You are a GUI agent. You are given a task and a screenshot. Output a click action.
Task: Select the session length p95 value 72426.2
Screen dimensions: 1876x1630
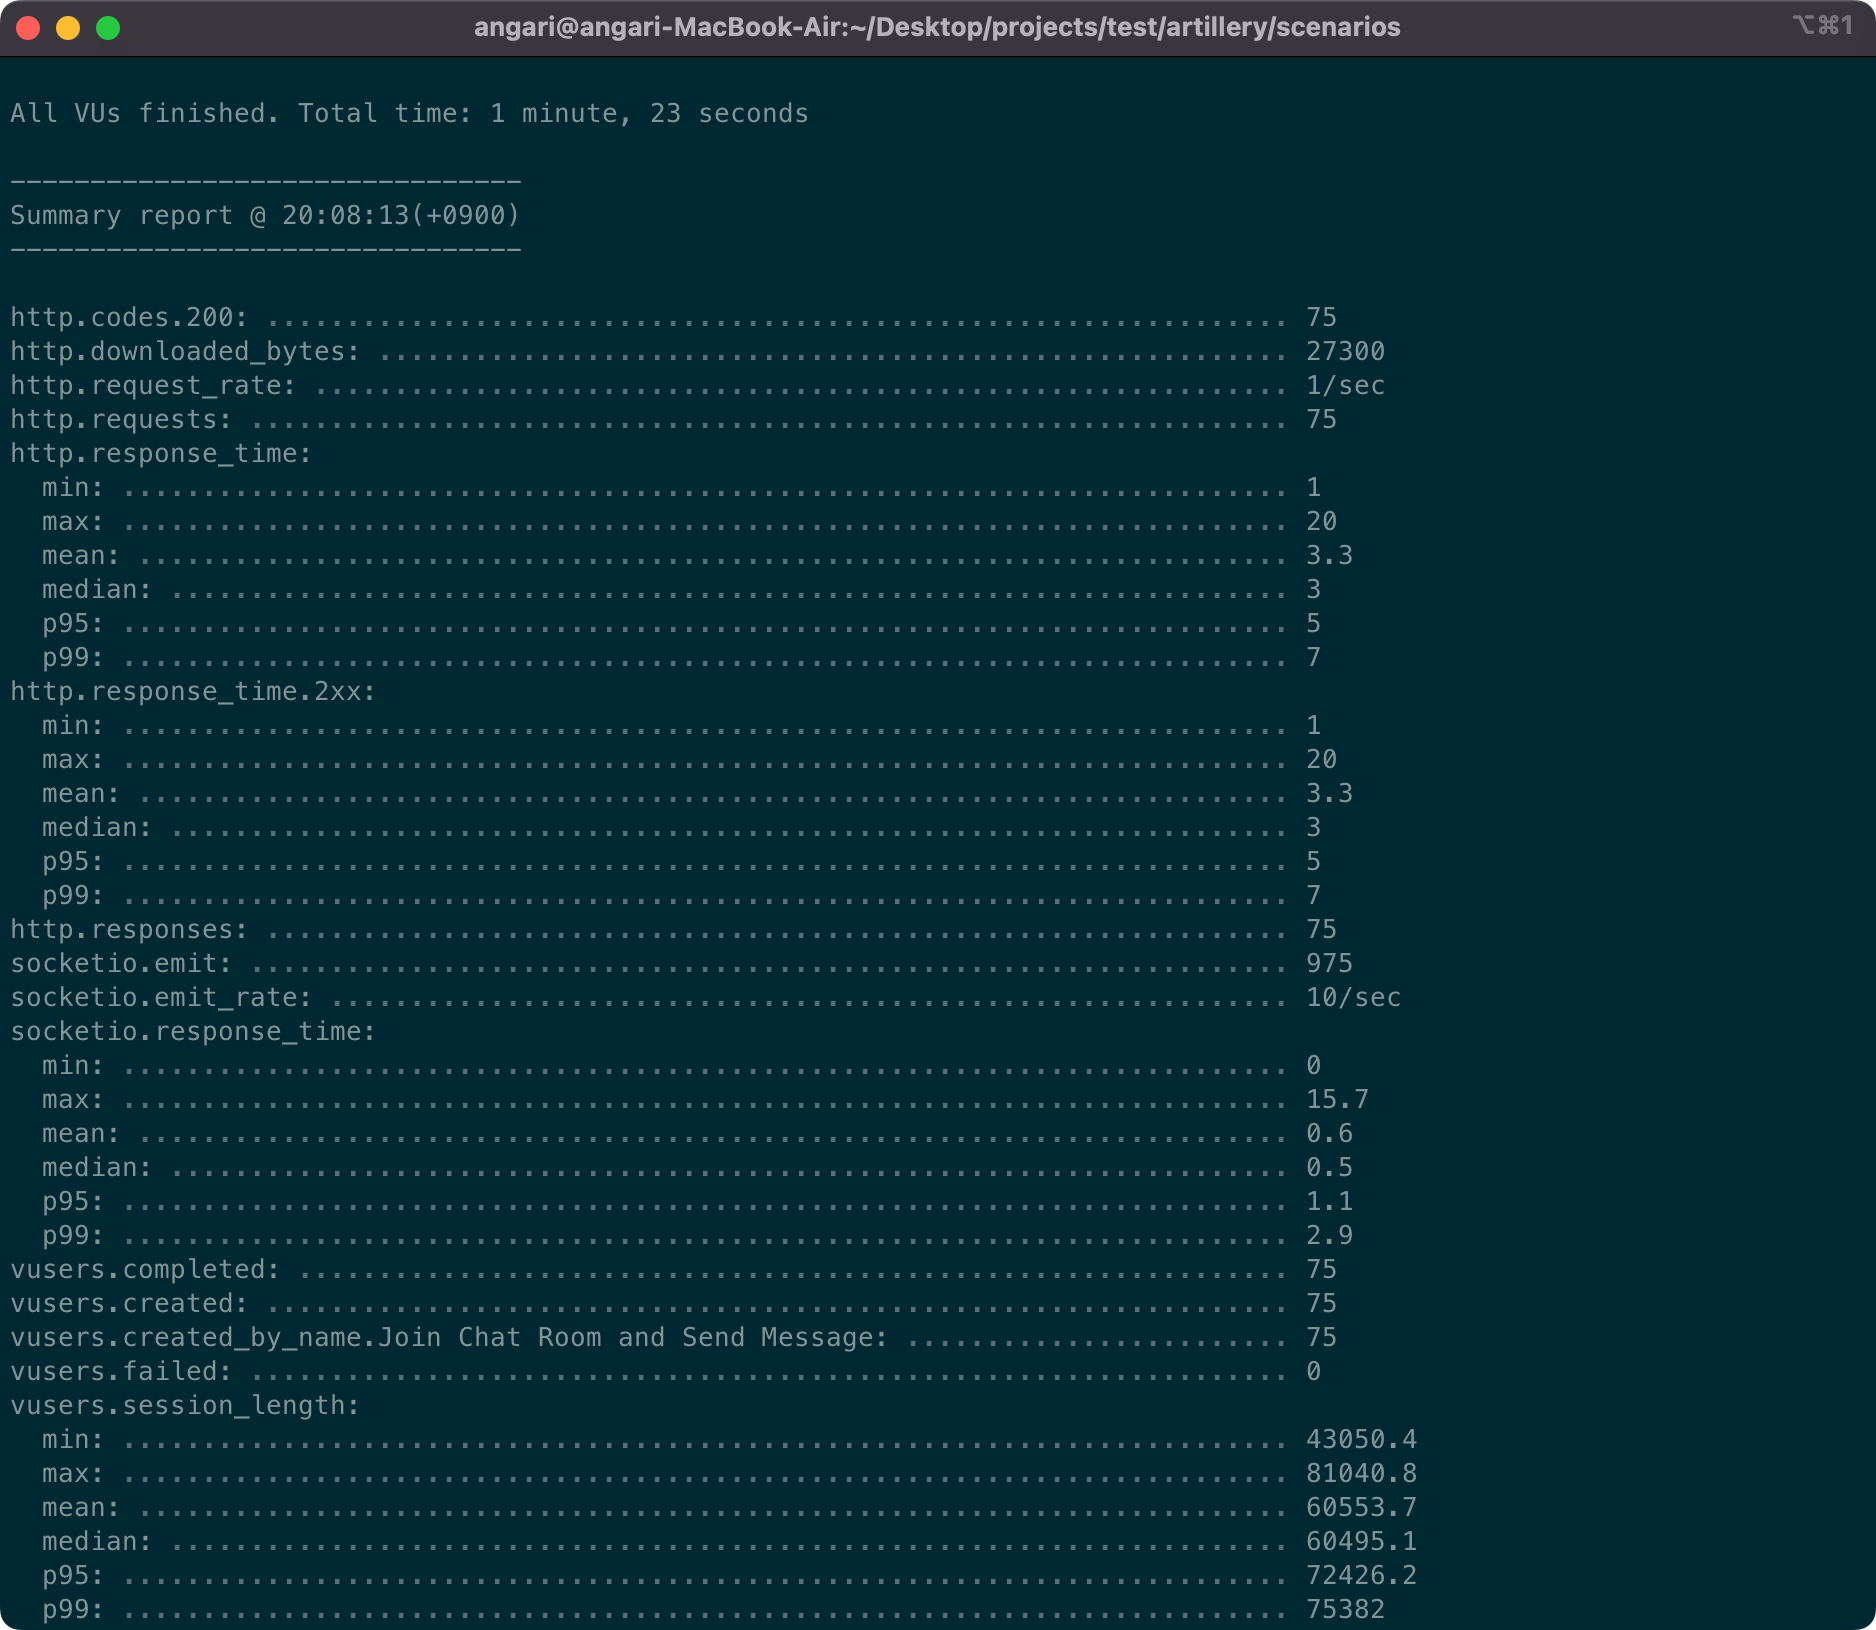point(1362,1575)
